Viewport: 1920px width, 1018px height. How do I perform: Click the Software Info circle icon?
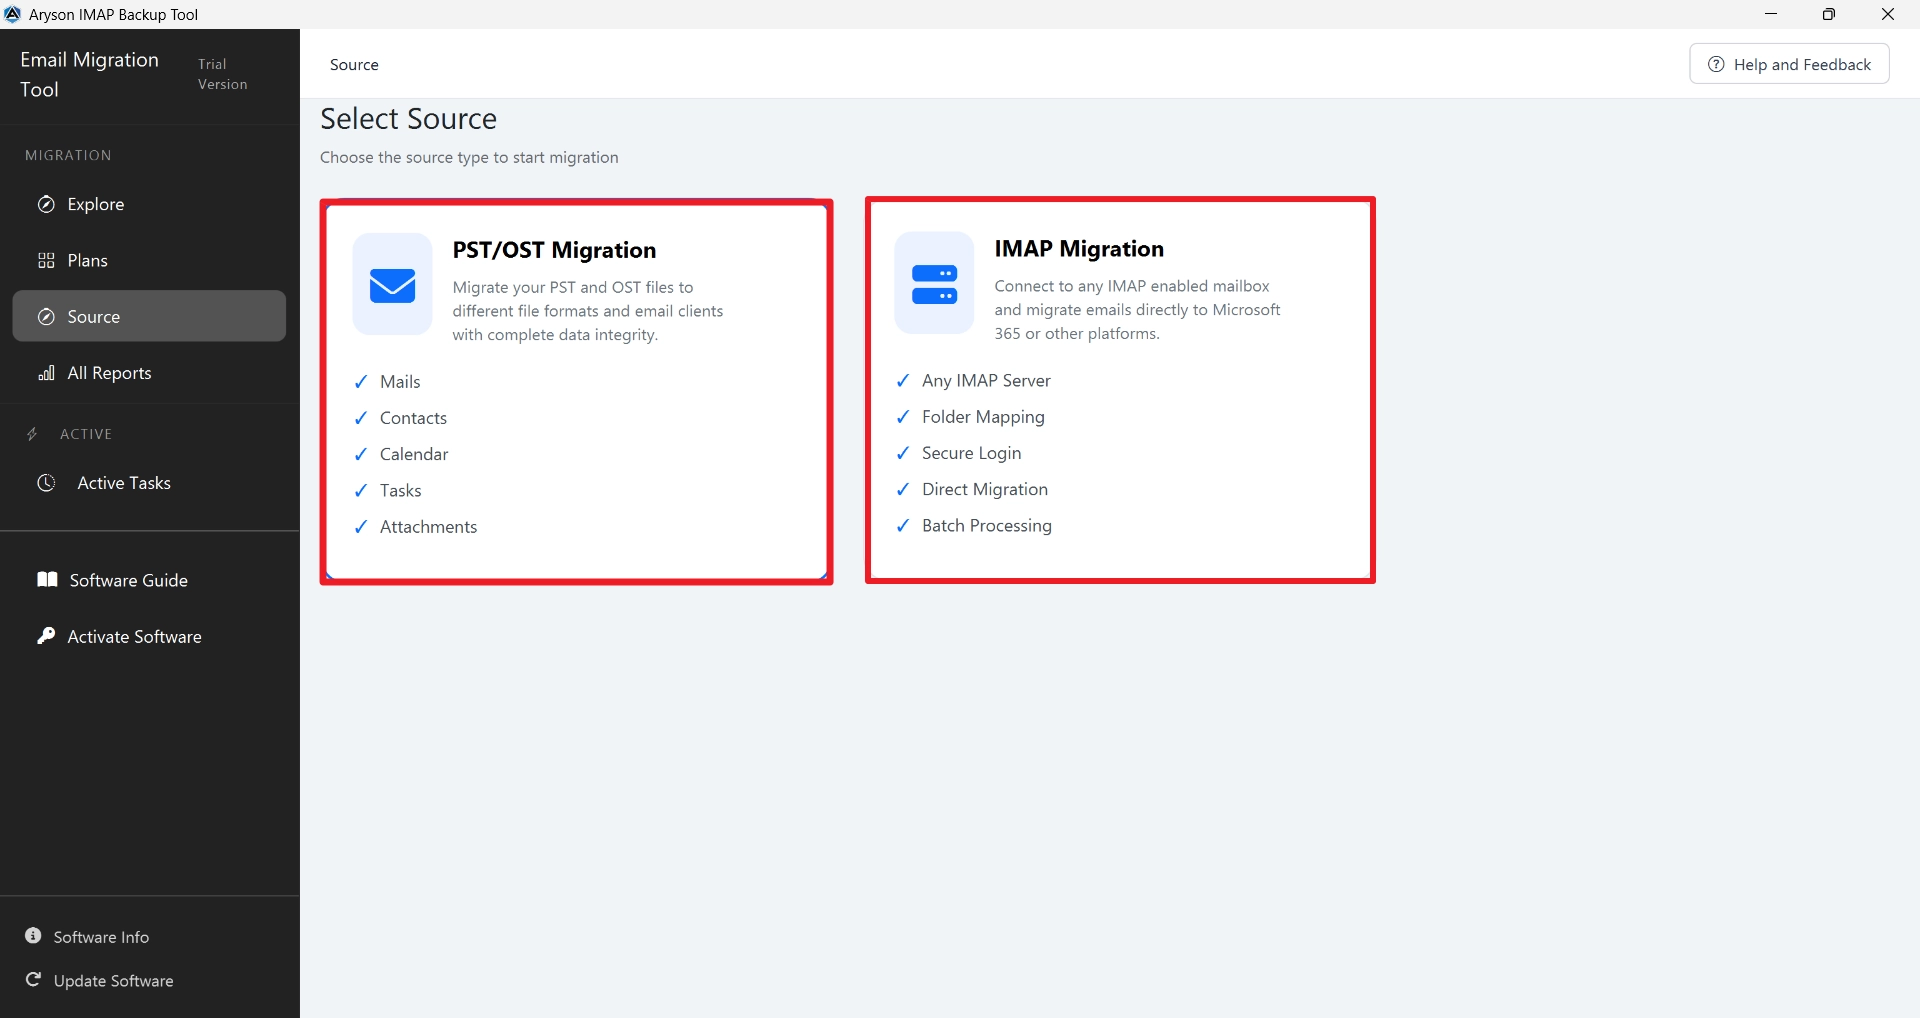click(x=33, y=936)
